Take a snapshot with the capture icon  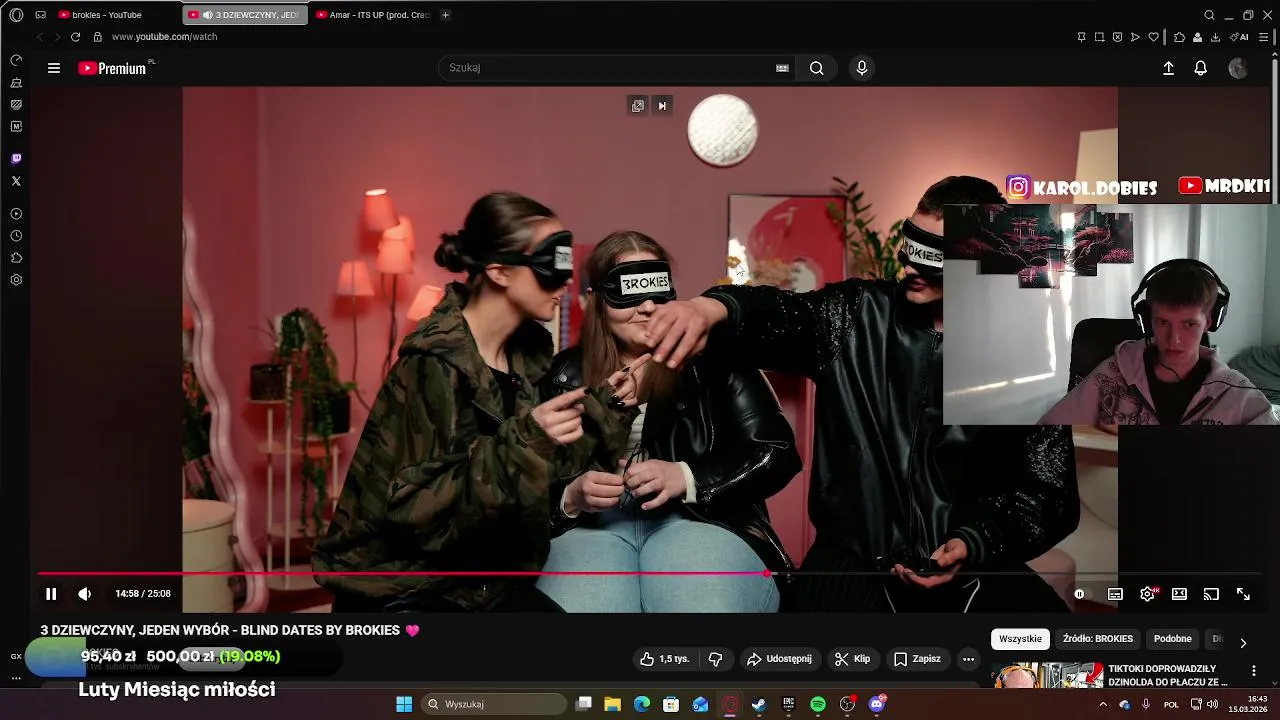coord(1099,37)
